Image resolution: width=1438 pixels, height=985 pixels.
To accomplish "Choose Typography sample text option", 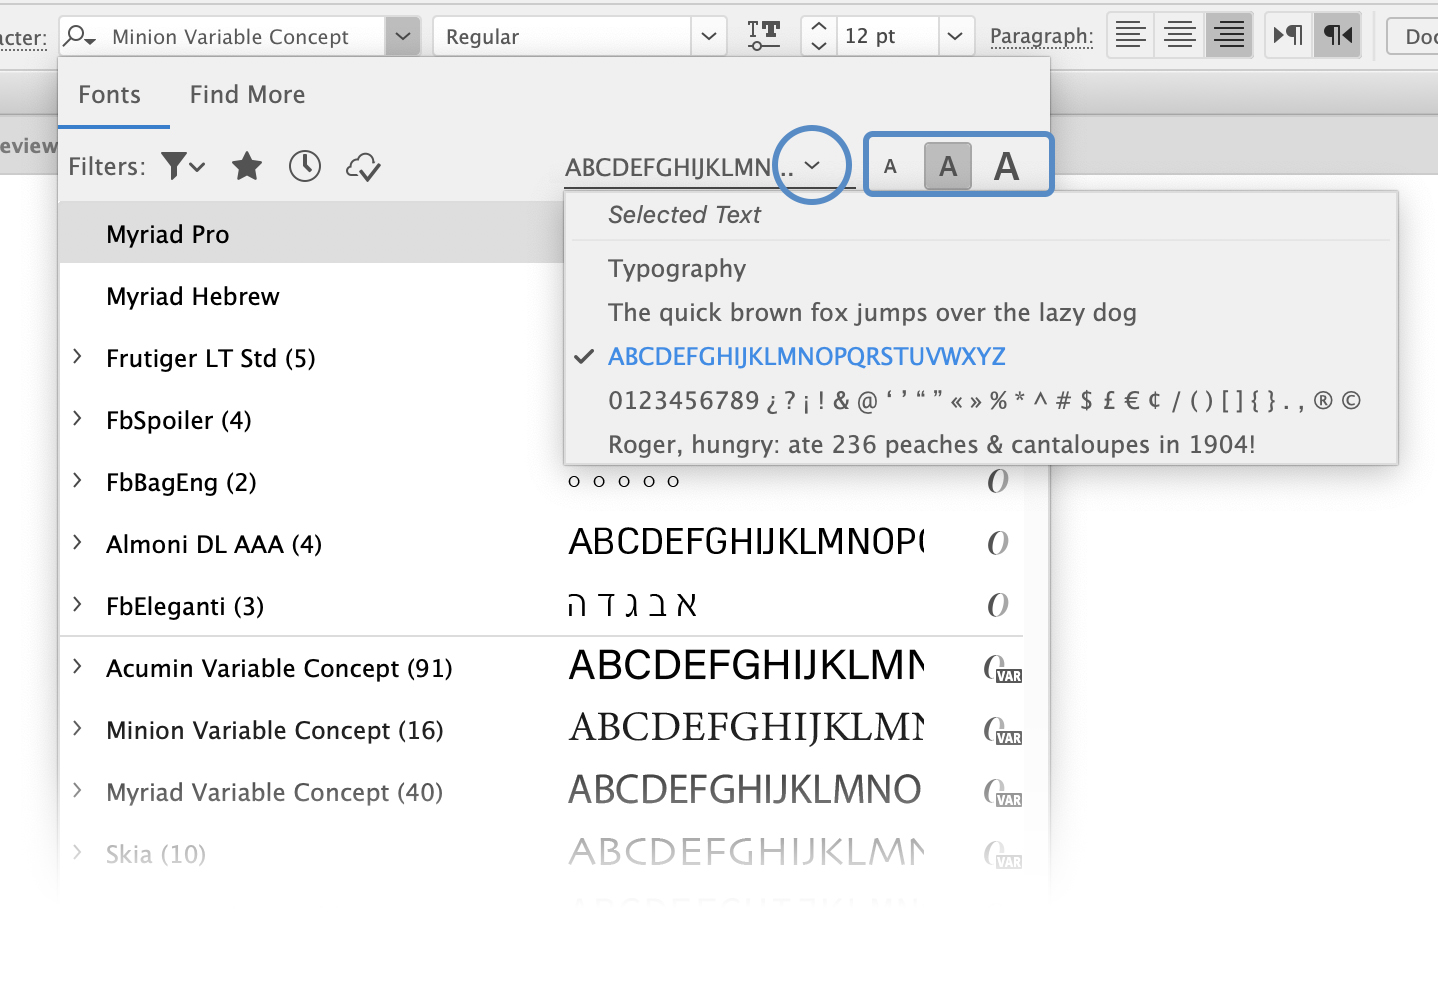I will pos(677,269).
